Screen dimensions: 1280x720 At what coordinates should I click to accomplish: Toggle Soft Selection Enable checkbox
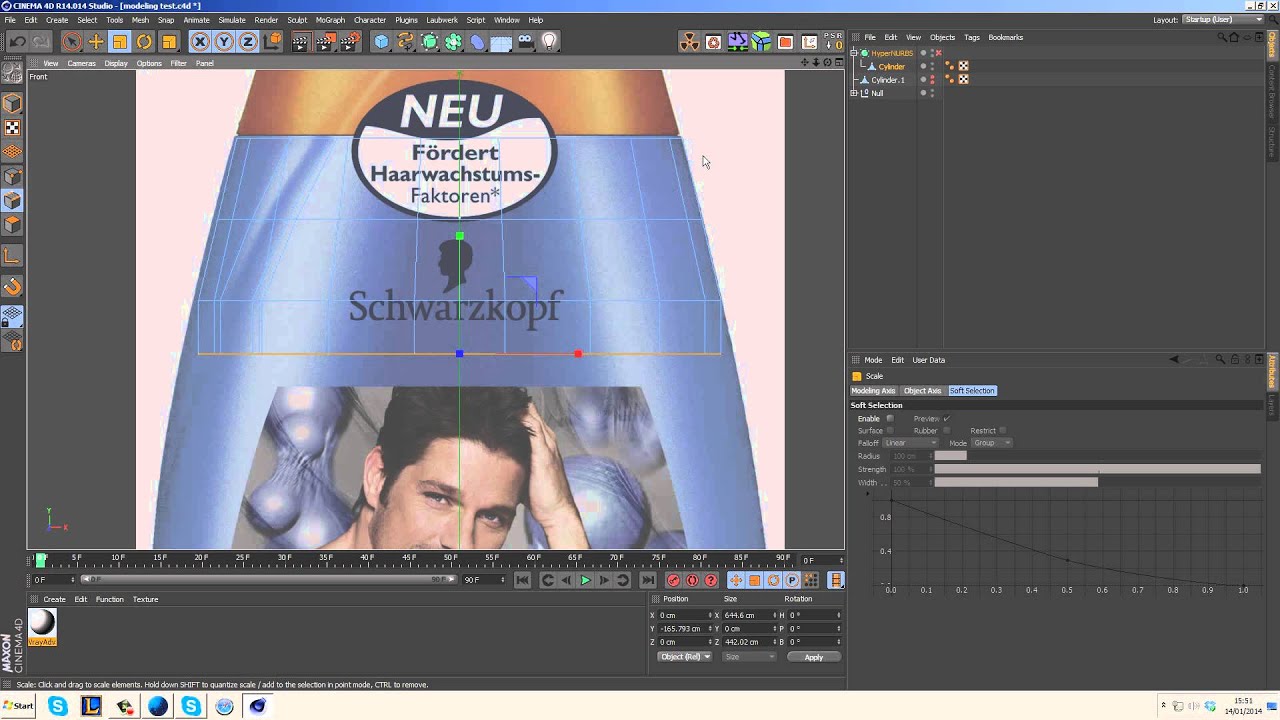(889, 418)
